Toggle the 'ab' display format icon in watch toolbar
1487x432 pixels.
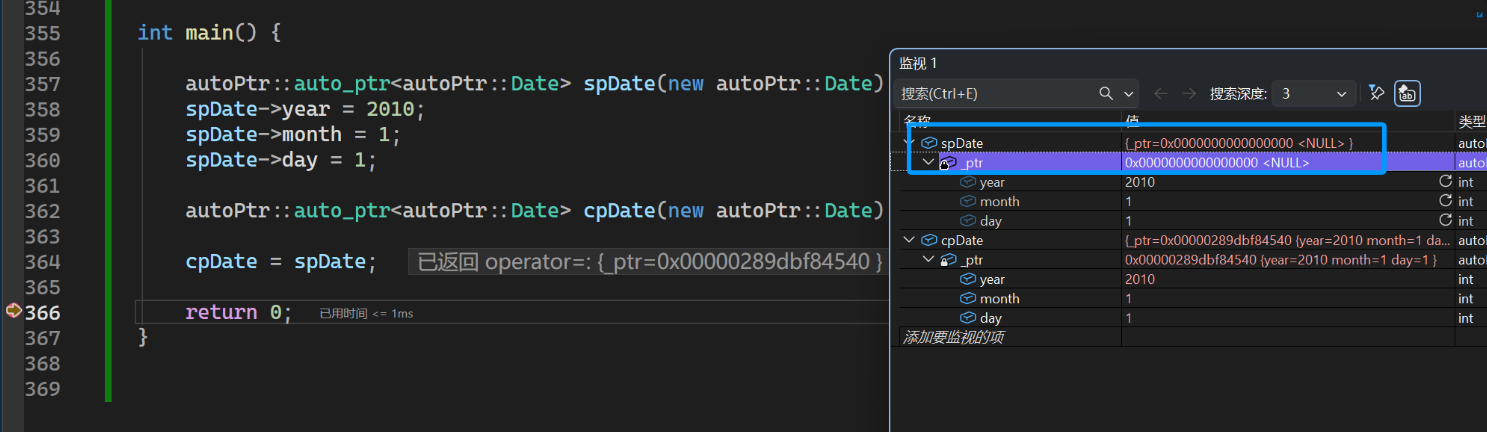click(x=1407, y=93)
